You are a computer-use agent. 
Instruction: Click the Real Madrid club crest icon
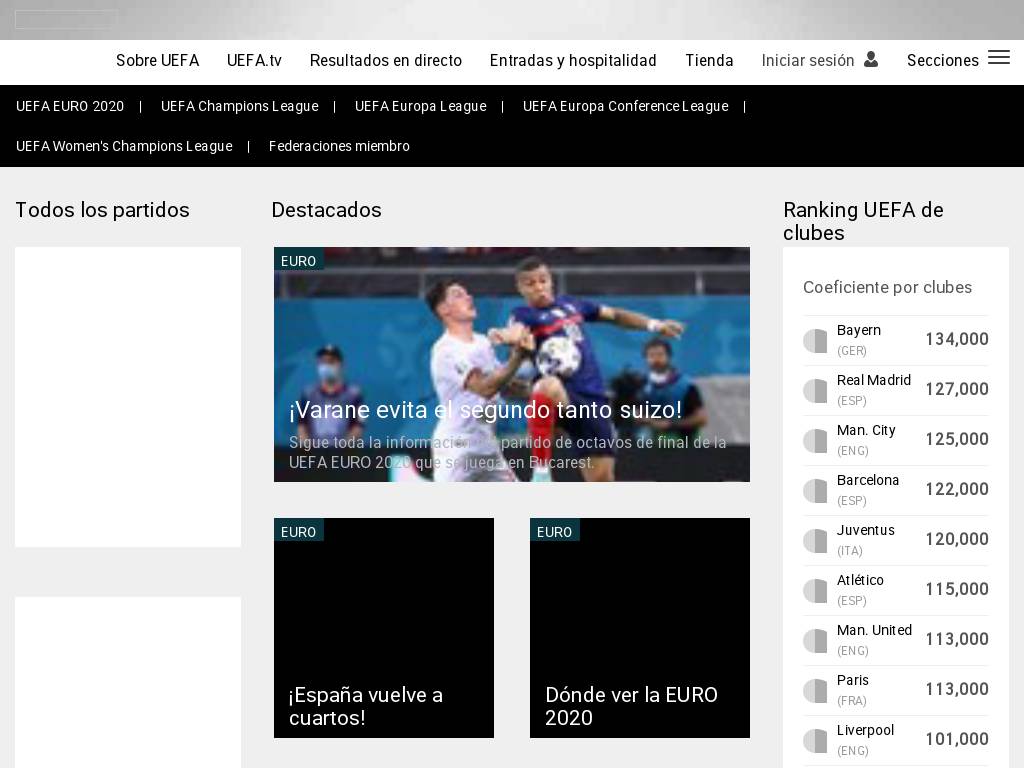pyautogui.click(x=815, y=391)
